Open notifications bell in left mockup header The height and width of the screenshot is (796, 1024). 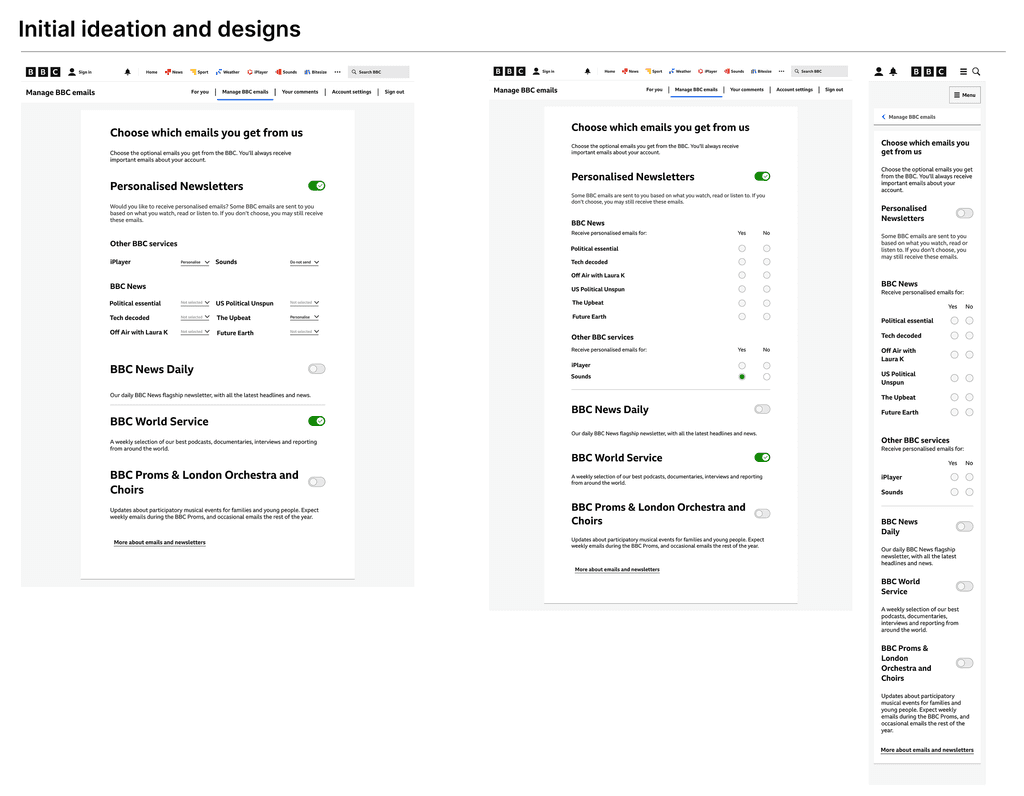128,72
